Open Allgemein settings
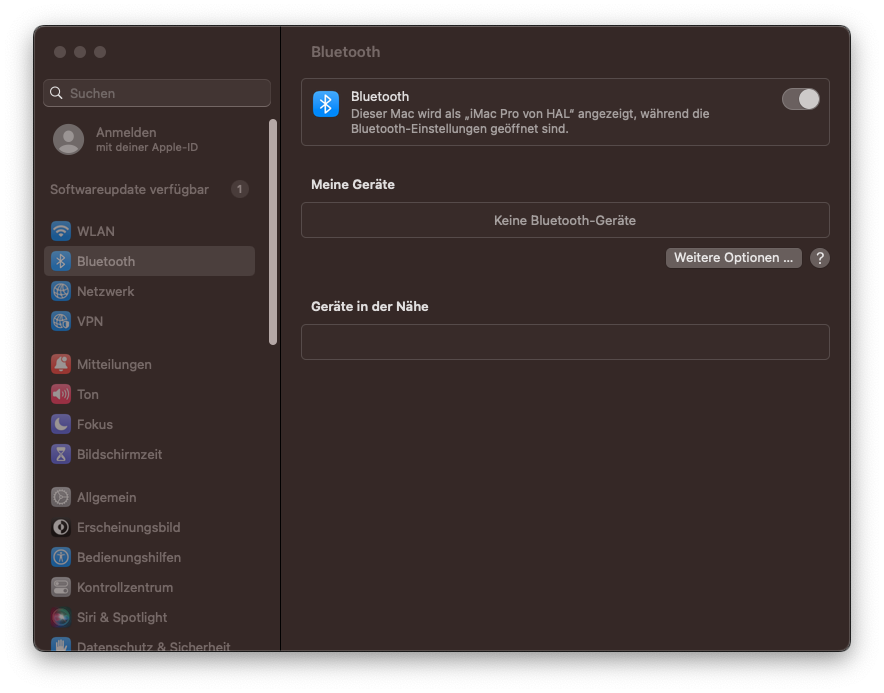The width and height of the screenshot is (884, 693). 149,497
